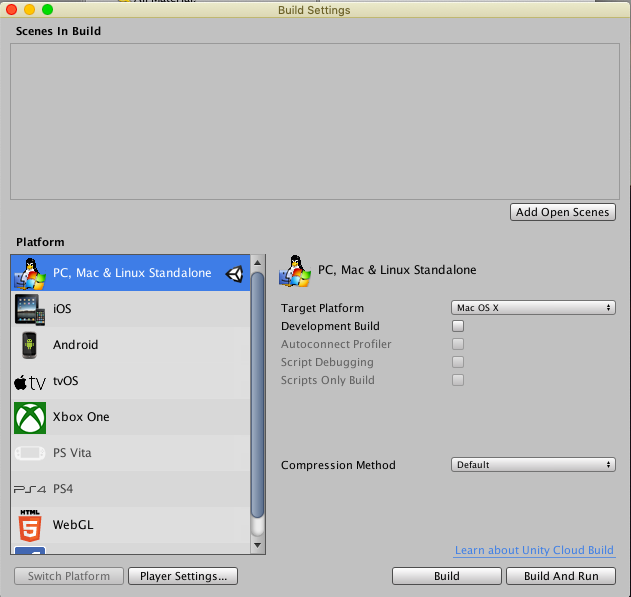Open the Compression Method dropdown
The image size is (631, 597).
533,465
